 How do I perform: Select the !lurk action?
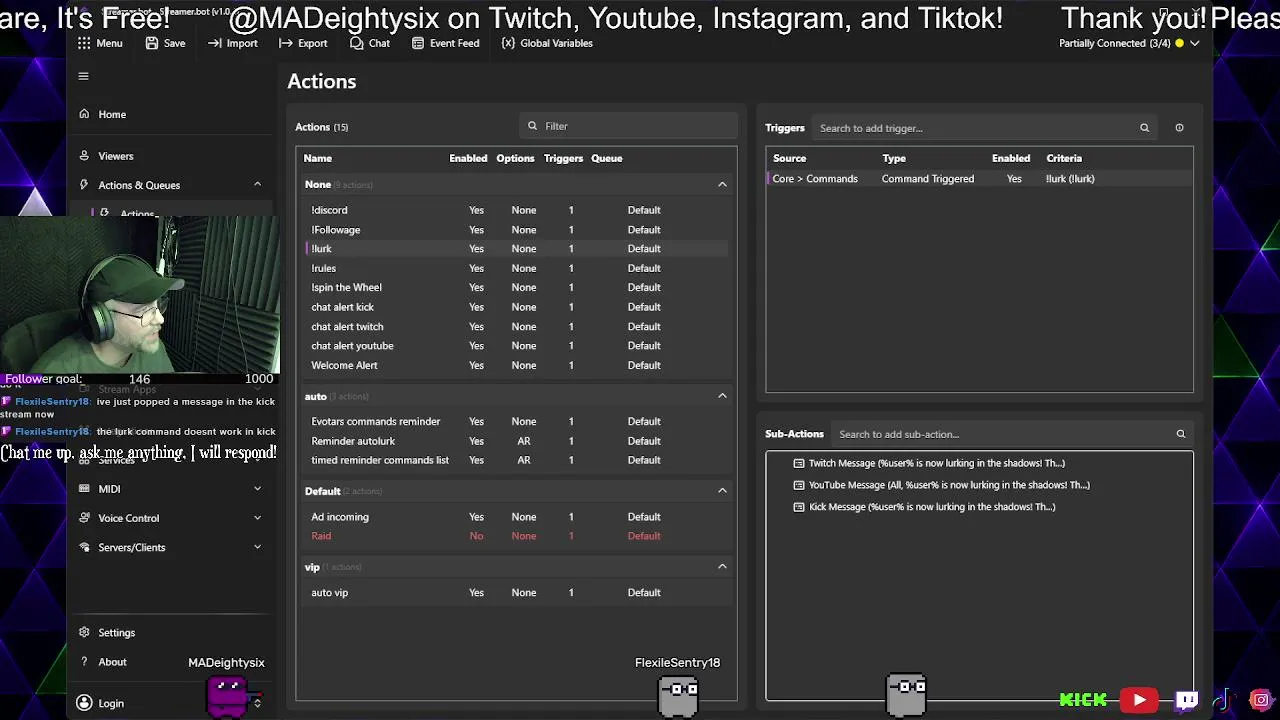516,249
